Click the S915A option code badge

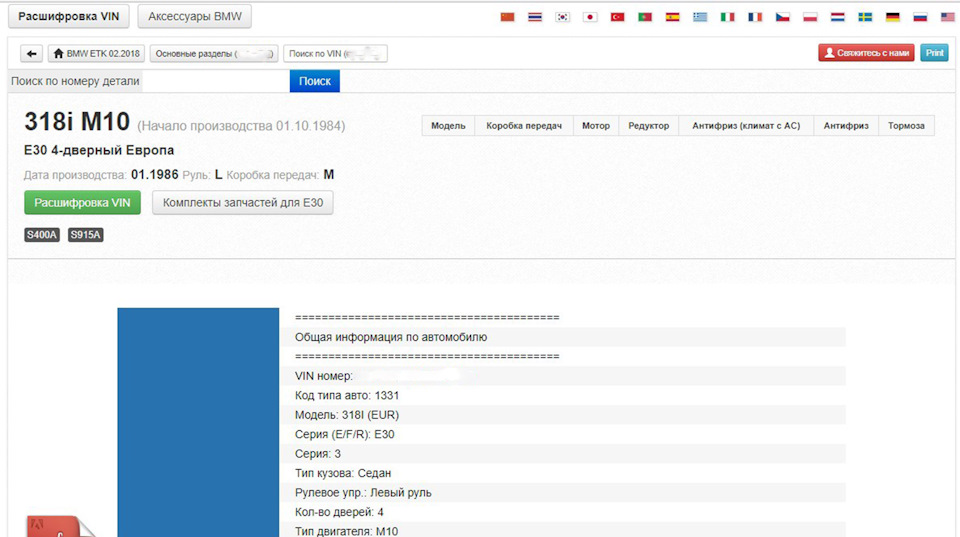click(85, 235)
